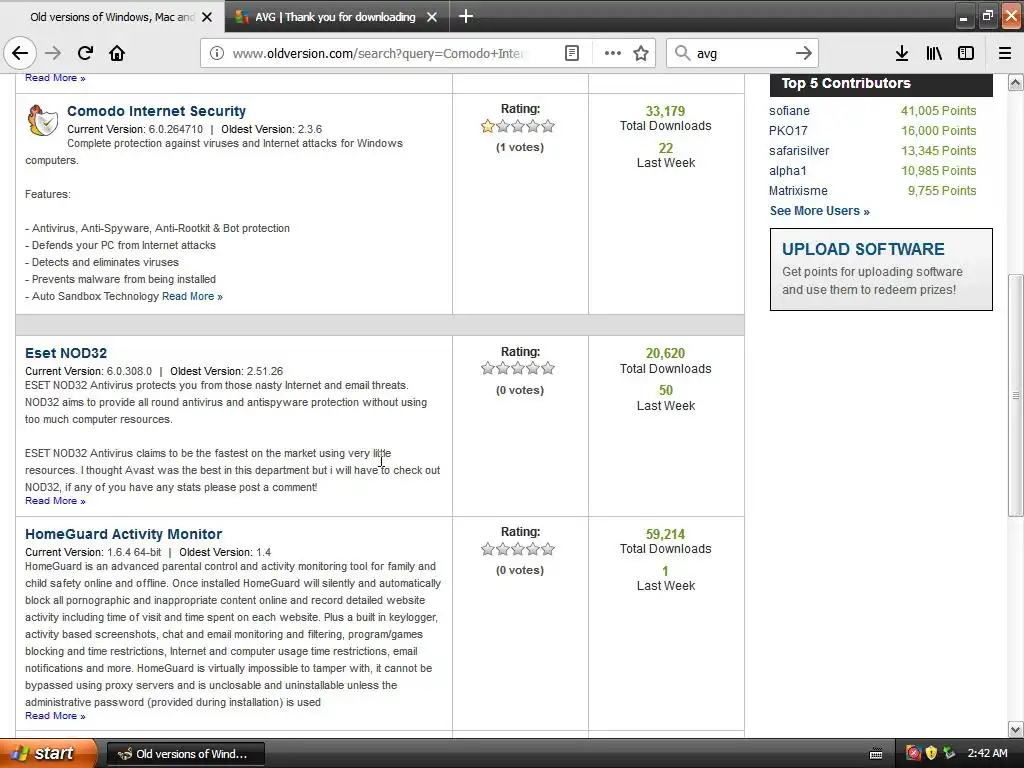Image resolution: width=1024 pixels, height=768 pixels.
Task: Click the Read More link at page top
Action: point(56,78)
